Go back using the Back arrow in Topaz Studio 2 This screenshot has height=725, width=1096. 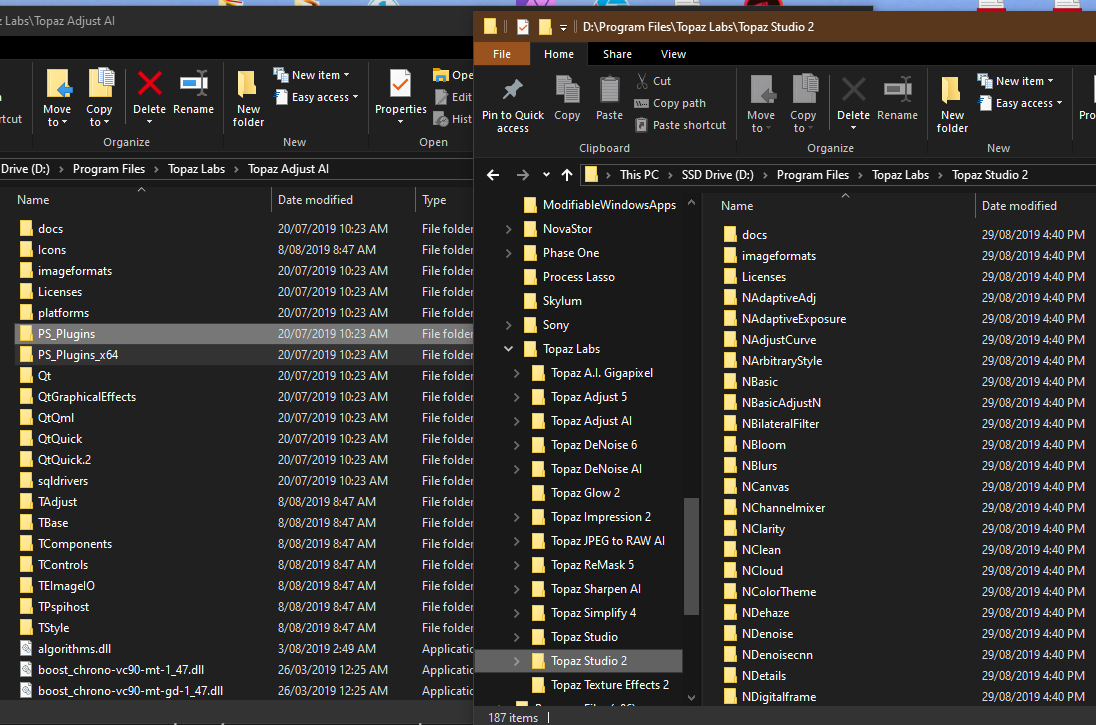493,175
